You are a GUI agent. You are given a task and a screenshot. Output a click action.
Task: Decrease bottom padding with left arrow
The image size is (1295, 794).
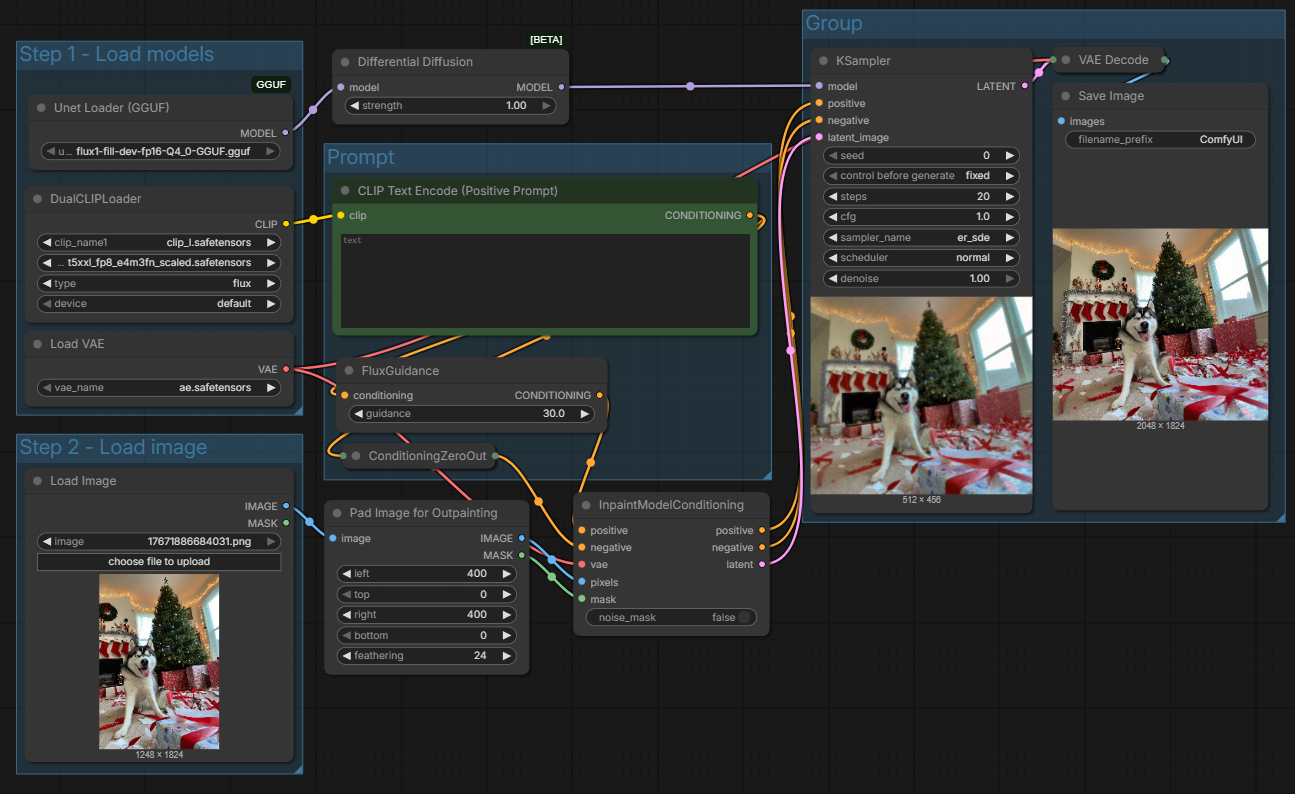(346, 636)
